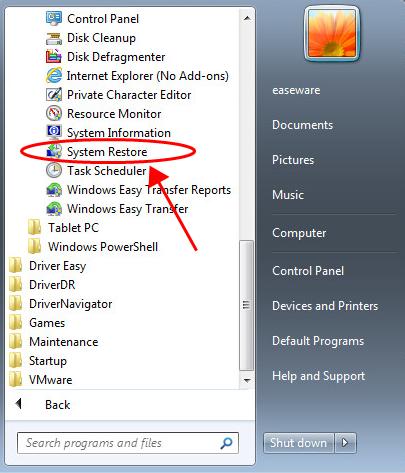This screenshot has height=473, width=405.
Task: Click the user account flower picture
Action: tap(332, 34)
